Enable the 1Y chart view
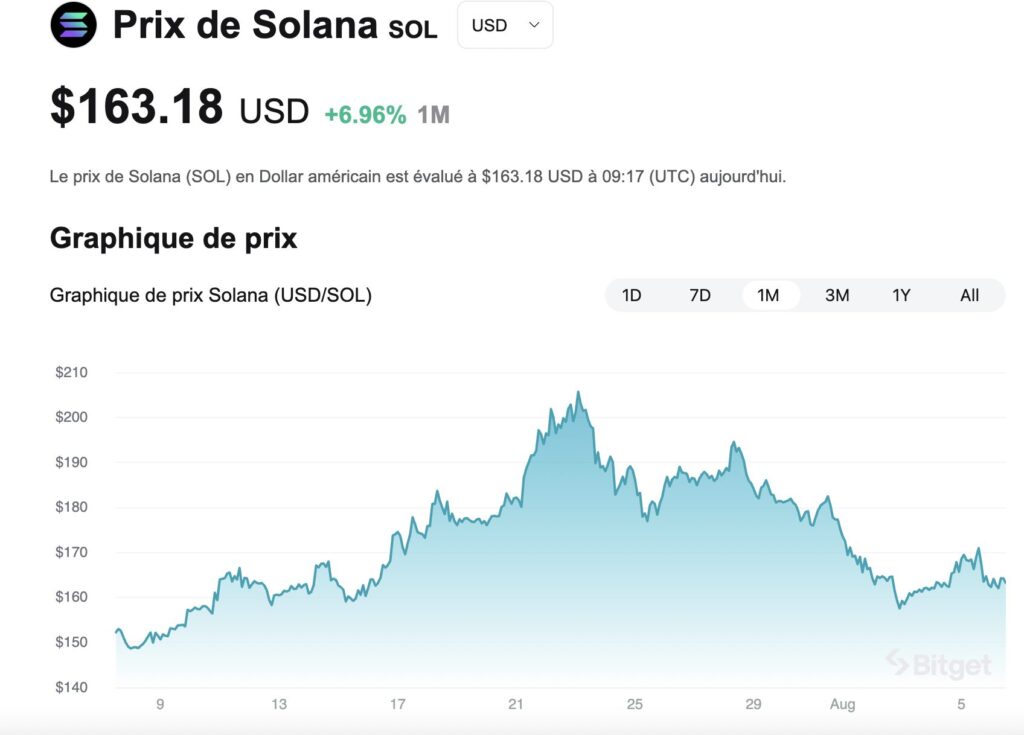The height and width of the screenshot is (735, 1024). coord(902,295)
